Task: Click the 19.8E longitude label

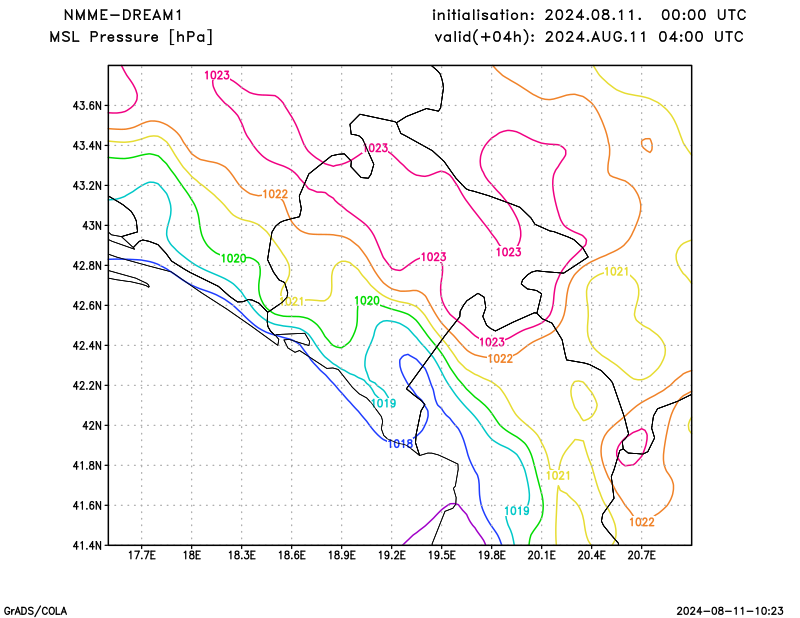Action: click(491, 555)
